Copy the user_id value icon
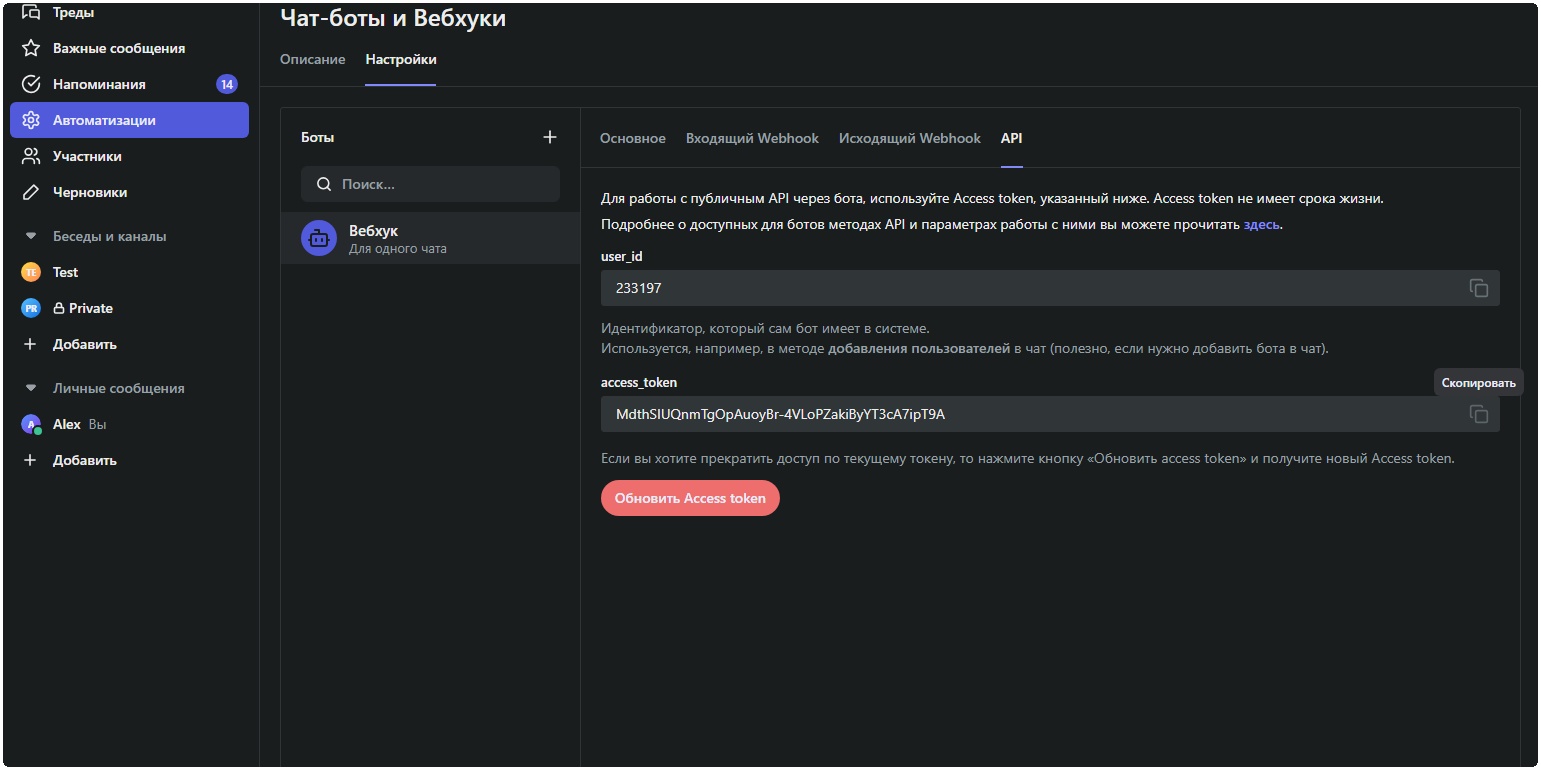This screenshot has width=1541, height=770. pos(1478,288)
